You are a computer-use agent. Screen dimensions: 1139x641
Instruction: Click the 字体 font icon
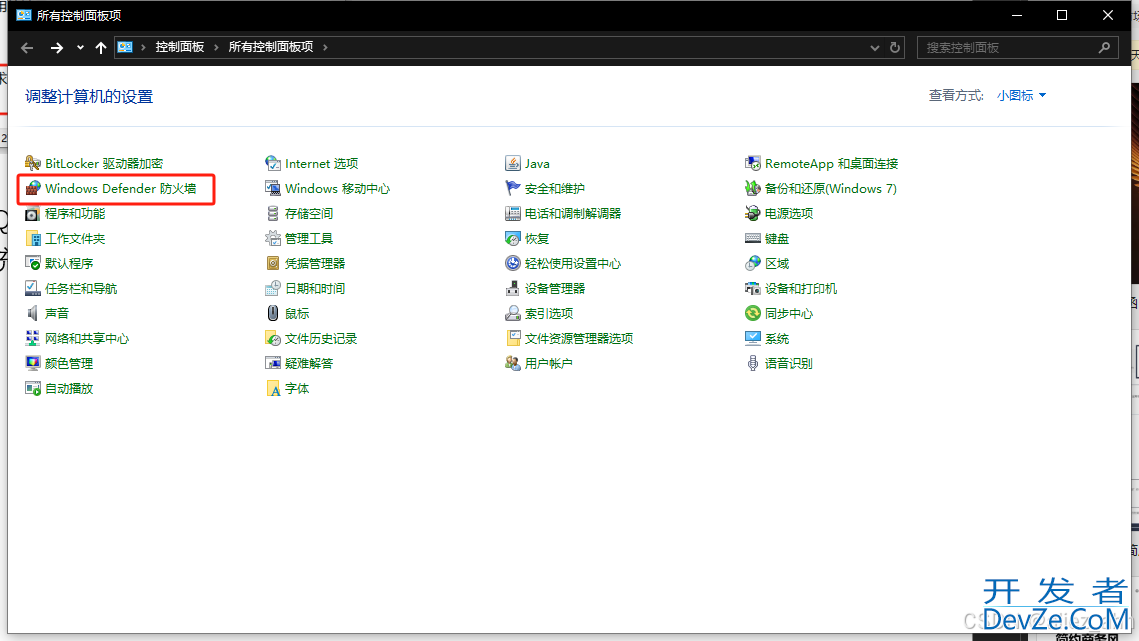pyautogui.click(x=272, y=389)
